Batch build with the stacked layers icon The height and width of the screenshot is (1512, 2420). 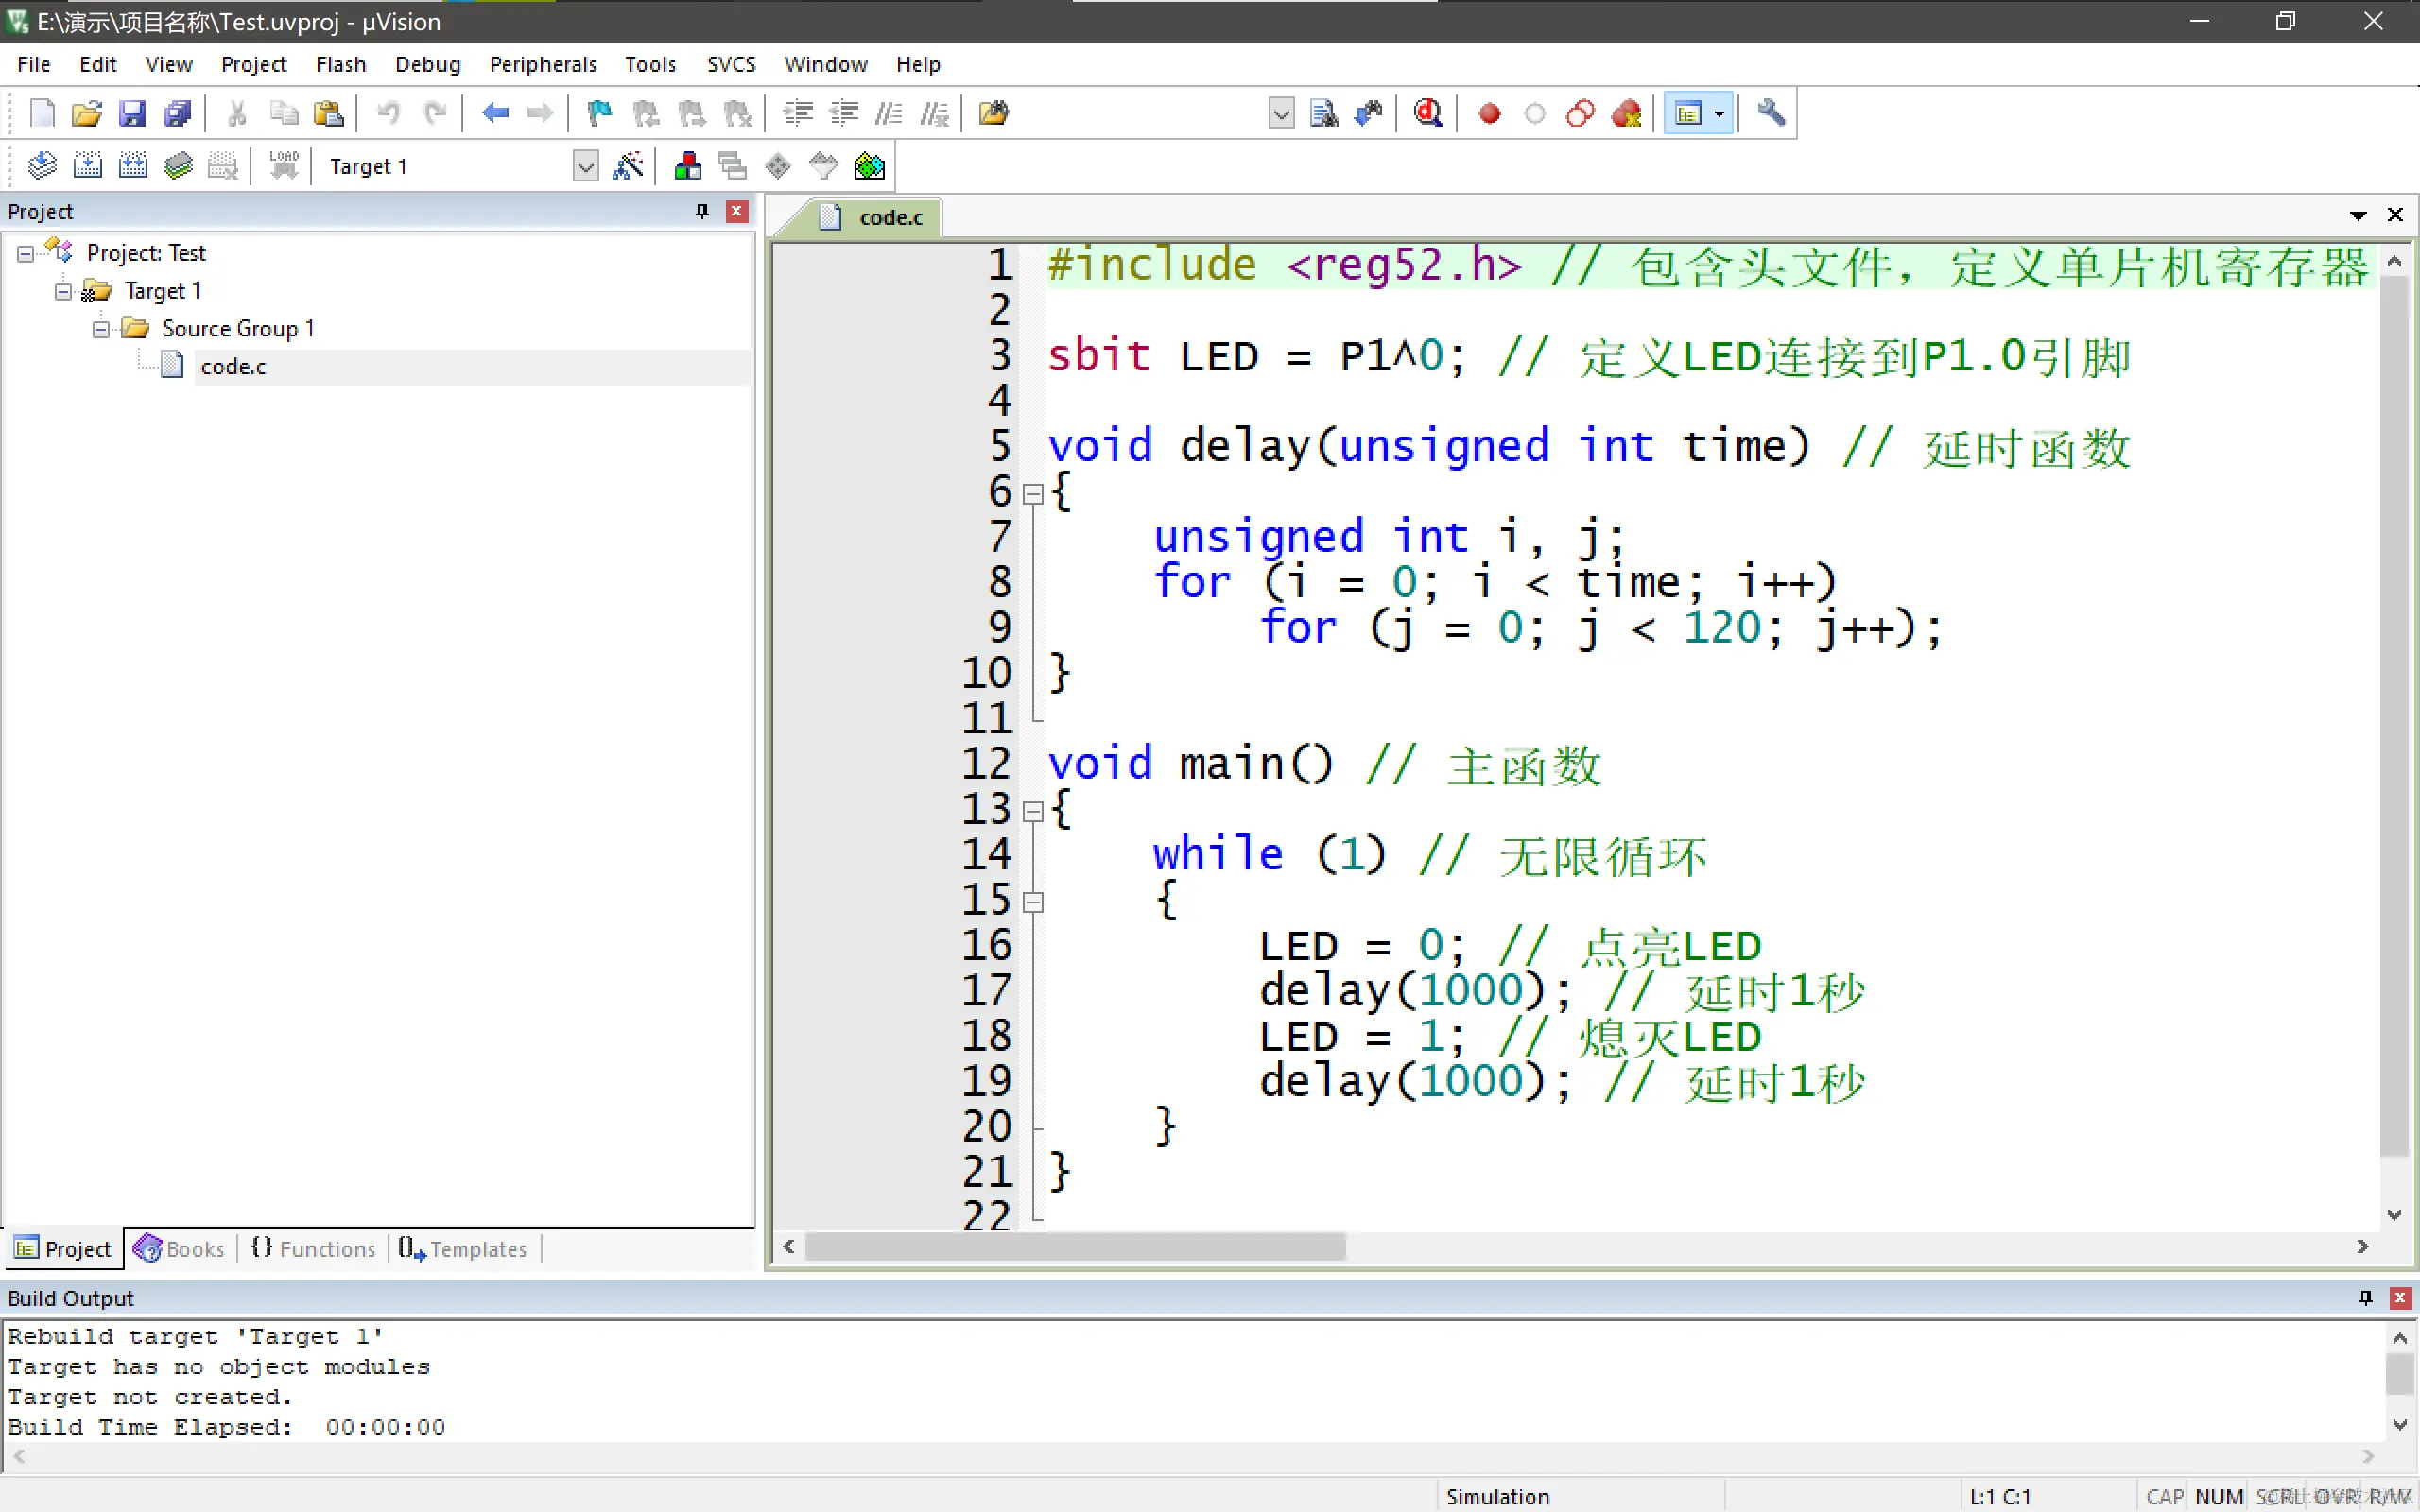point(178,165)
